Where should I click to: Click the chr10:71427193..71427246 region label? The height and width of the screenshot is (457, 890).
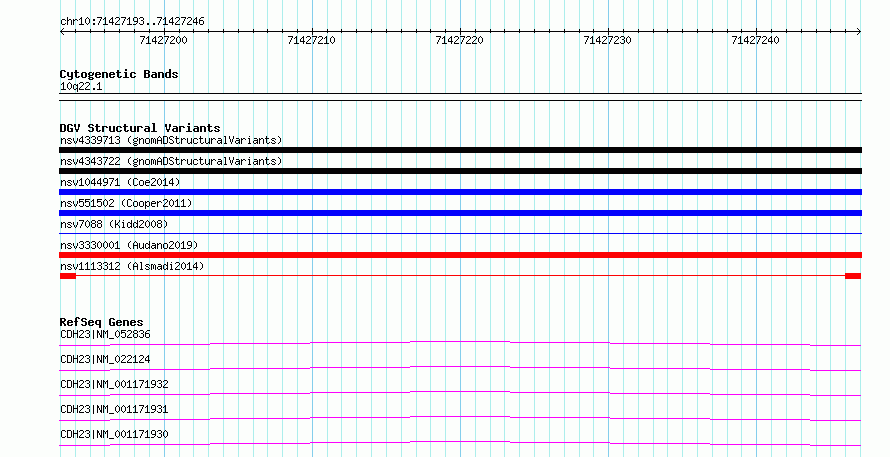pos(132,22)
